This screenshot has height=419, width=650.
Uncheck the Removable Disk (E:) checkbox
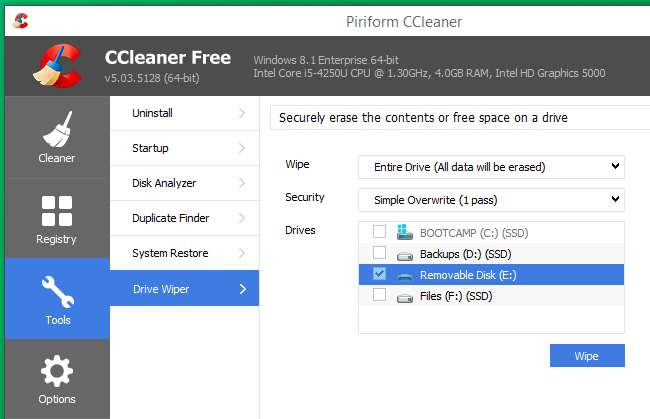[379, 274]
